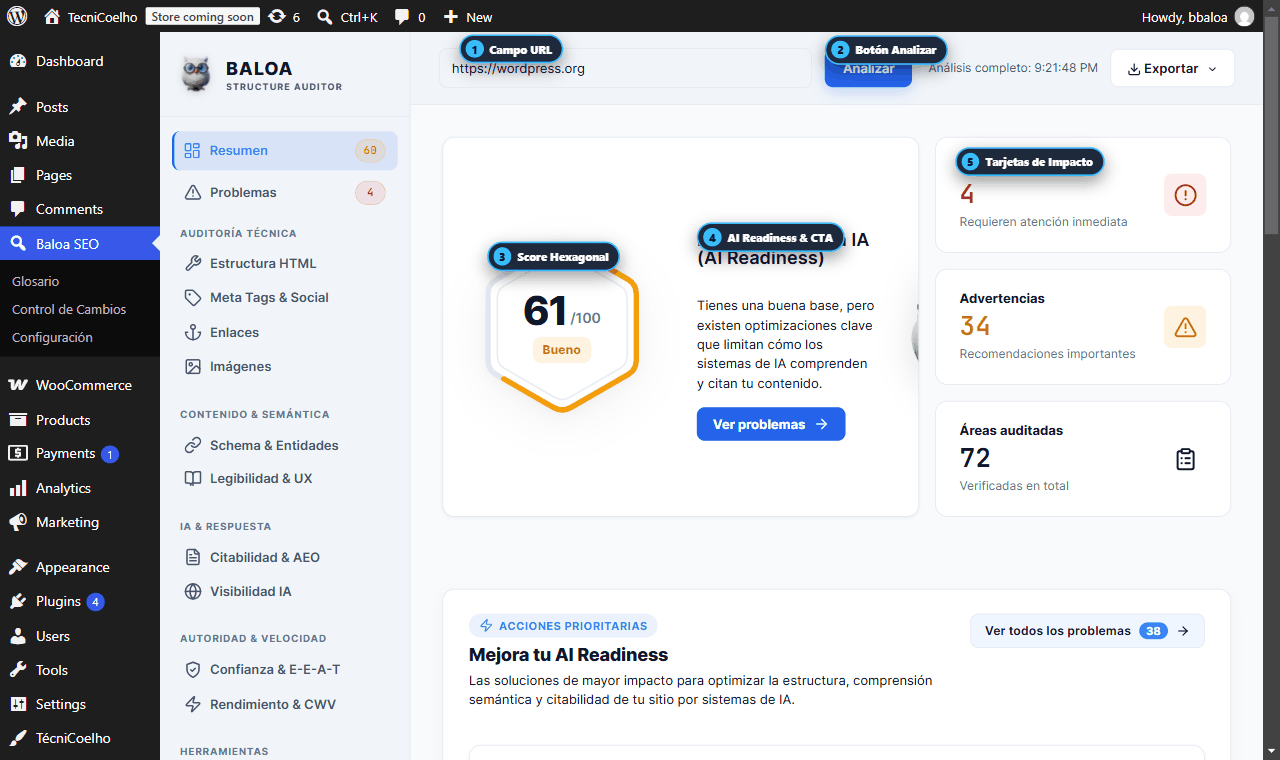
Task: Click the Meta Tags & Social tag icon
Action: 193,297
